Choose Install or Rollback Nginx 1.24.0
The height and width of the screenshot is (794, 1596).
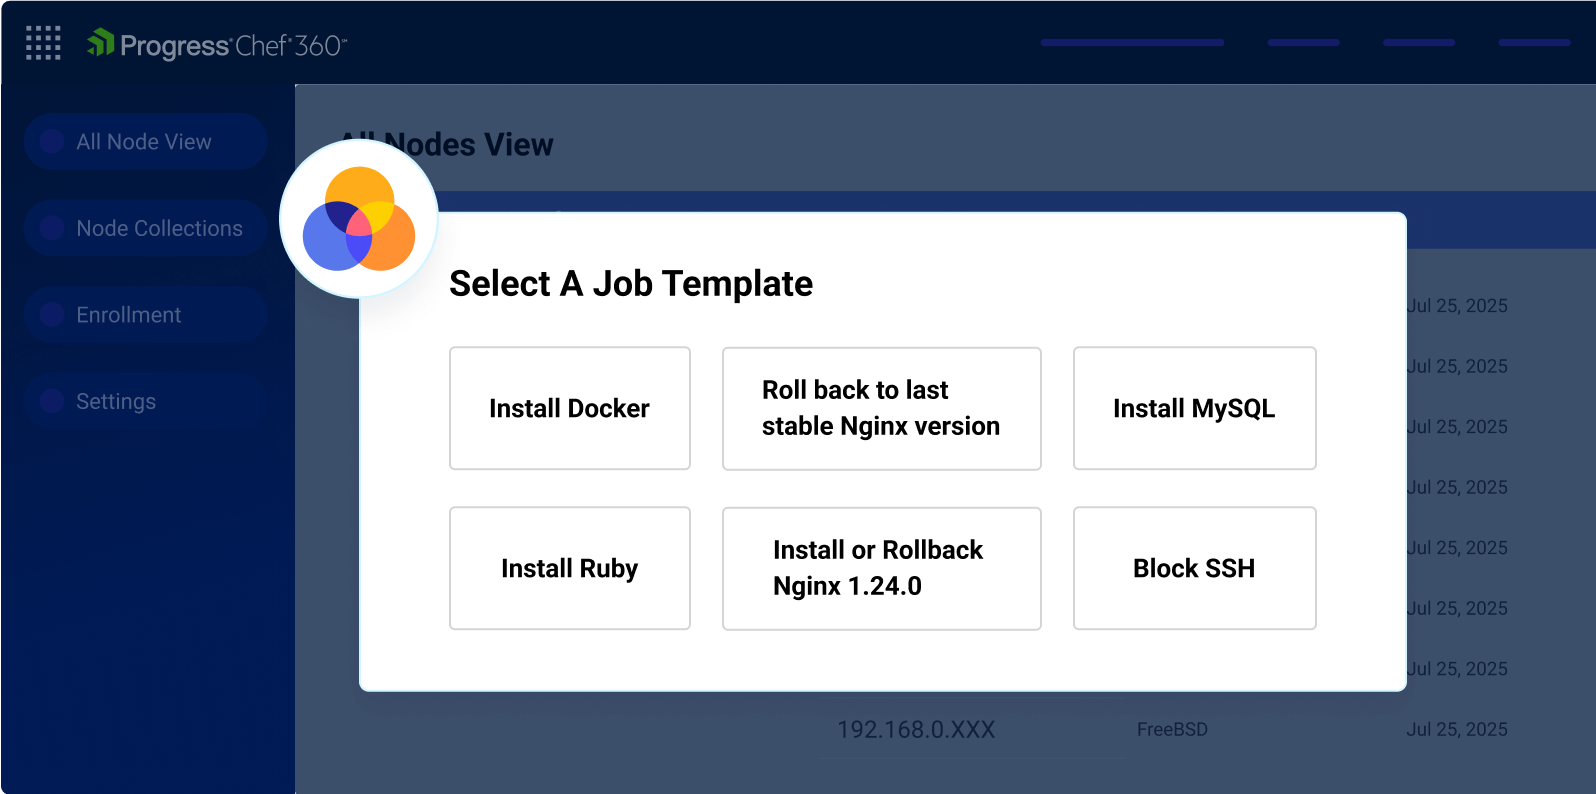pos(881,568)
